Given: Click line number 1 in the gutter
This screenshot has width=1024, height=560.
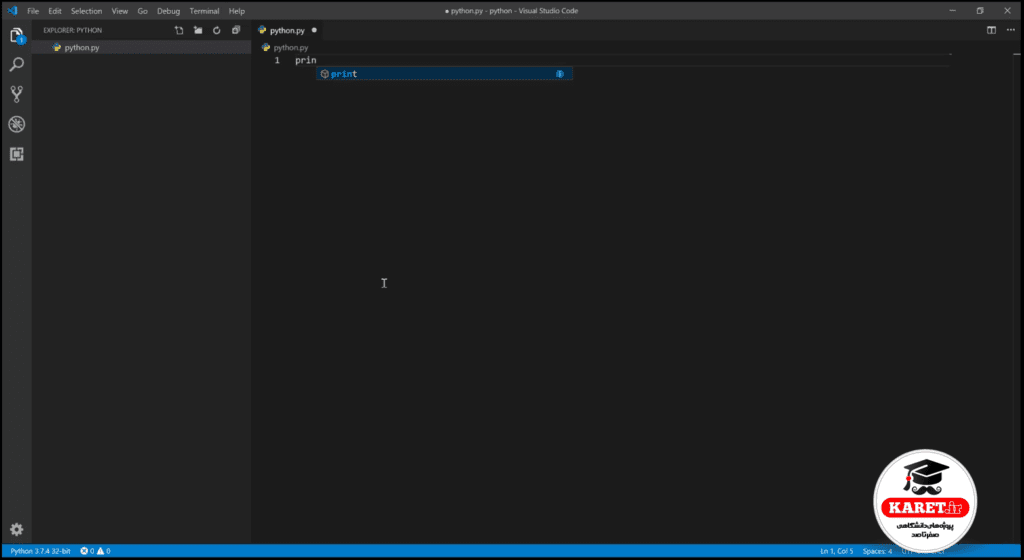Looking at the screenshot, I should coord(277,60).
